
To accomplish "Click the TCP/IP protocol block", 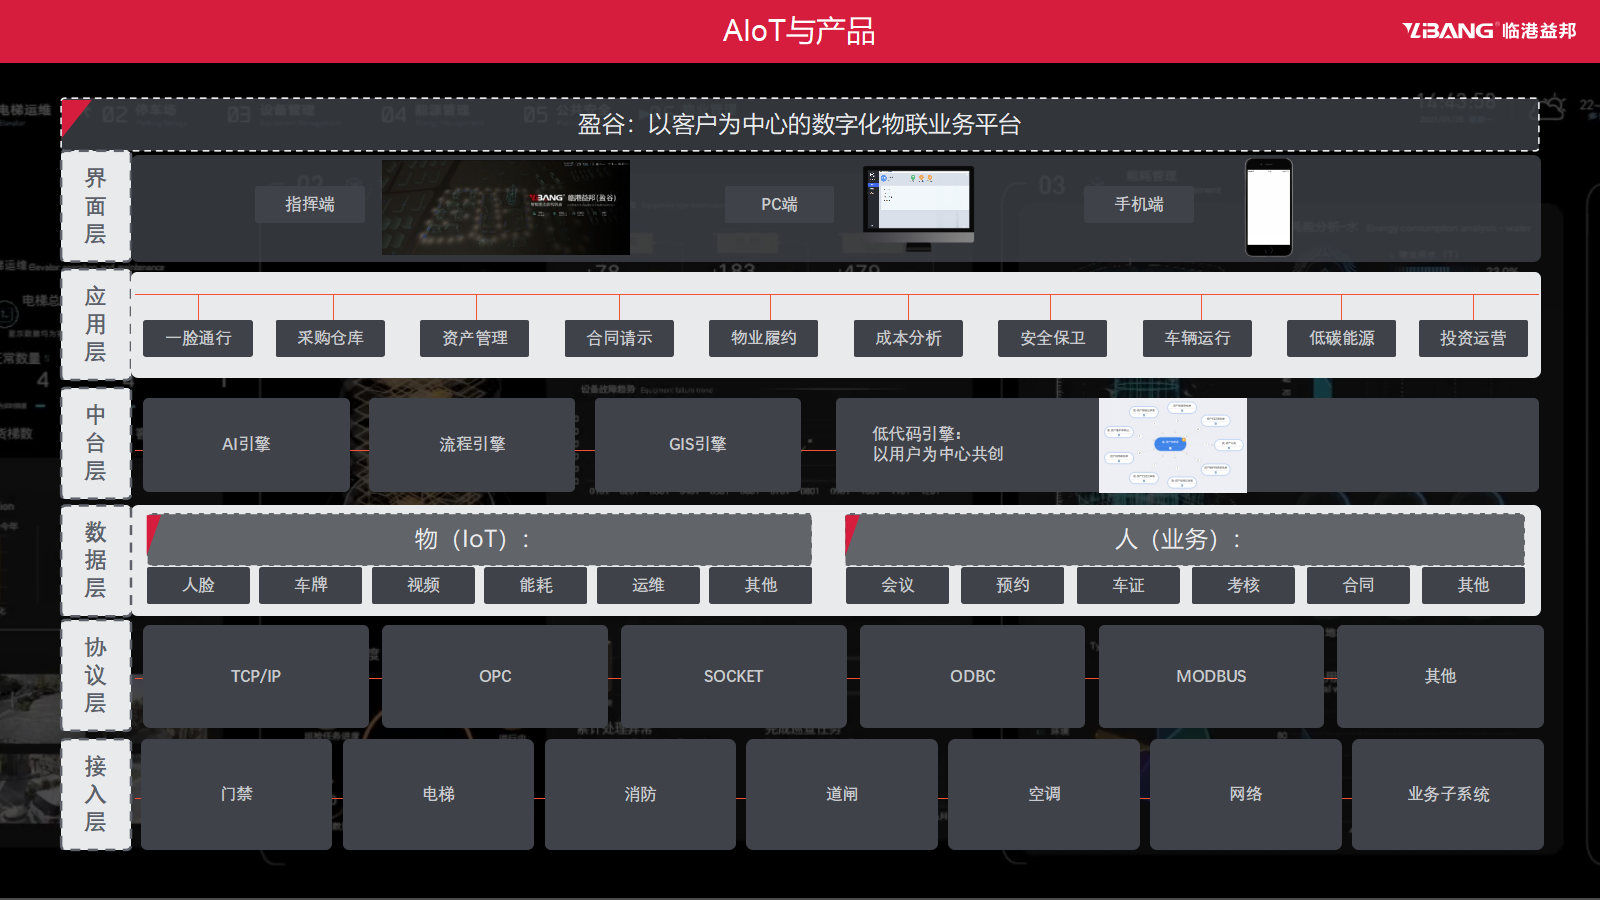I will pyautogui.click(x=256, y=677).
